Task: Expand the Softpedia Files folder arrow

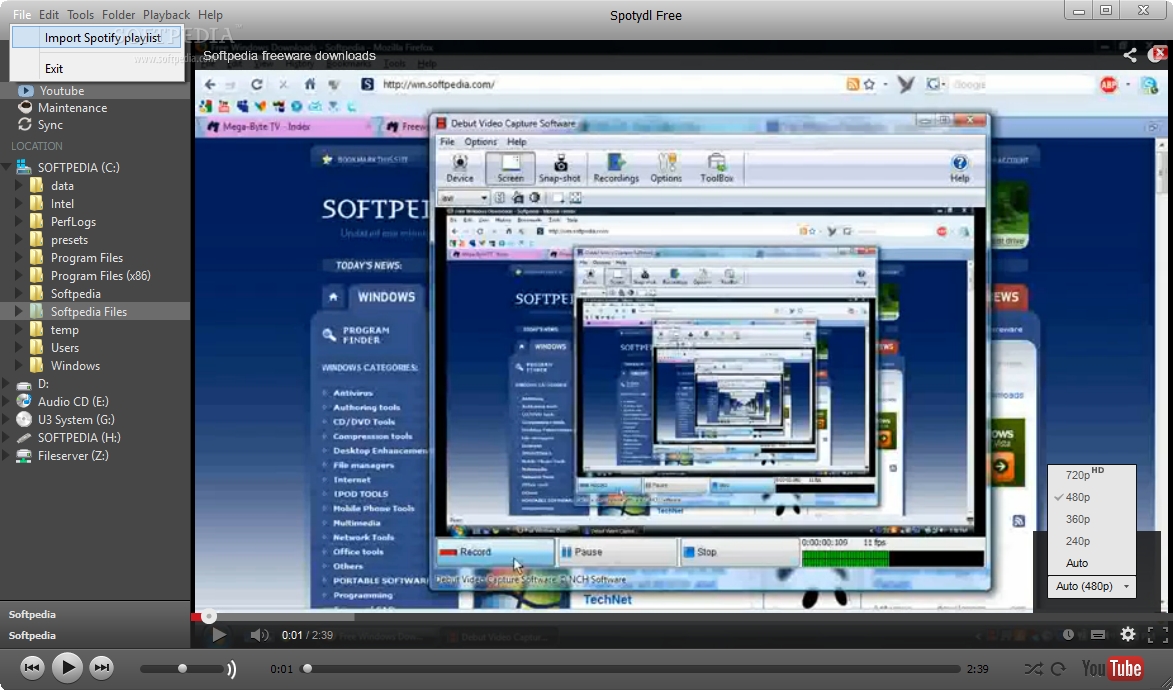Action: 19,311
